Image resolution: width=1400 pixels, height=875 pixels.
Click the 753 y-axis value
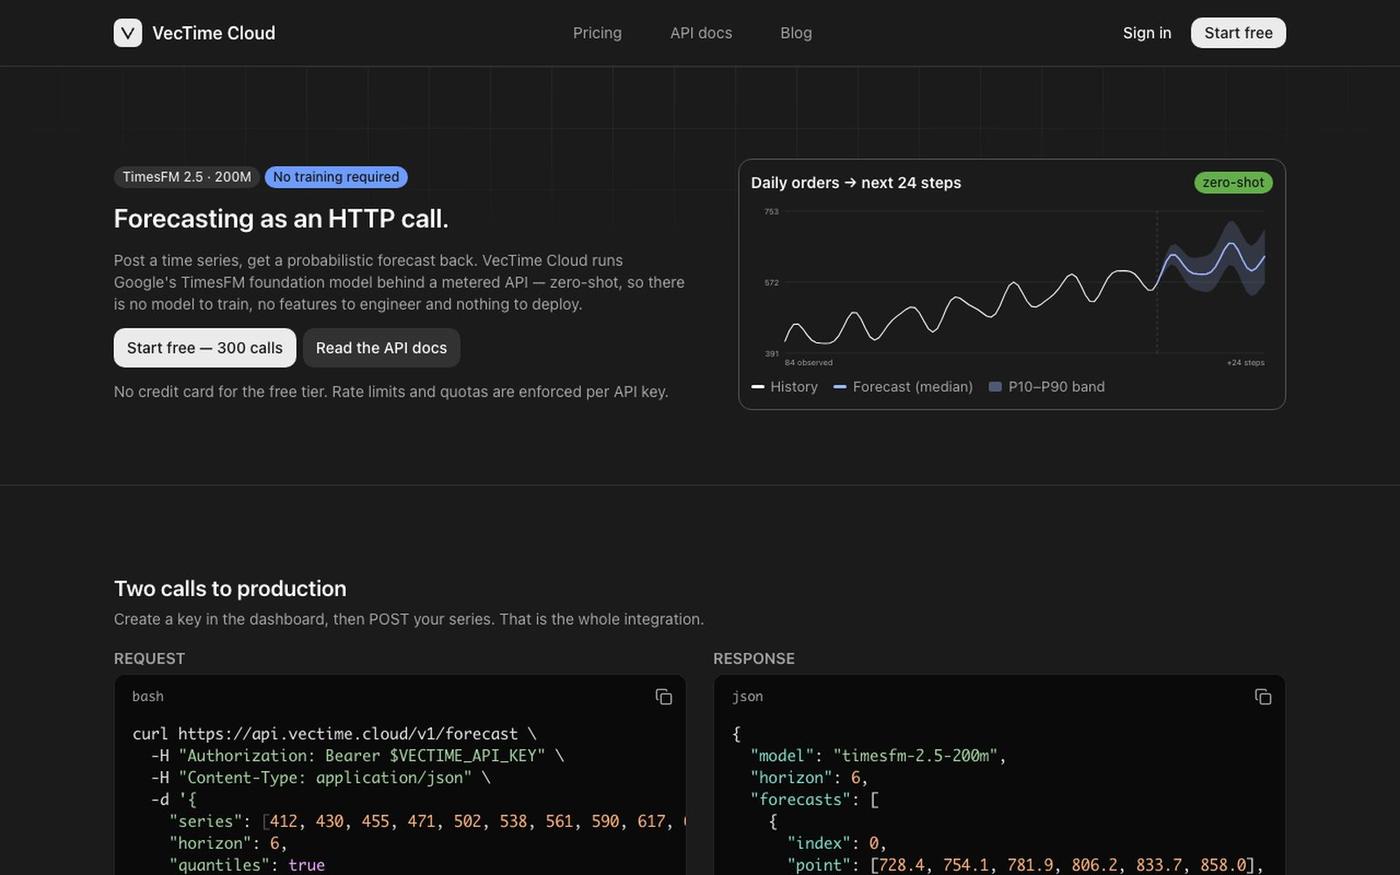(x=771, y=212)
